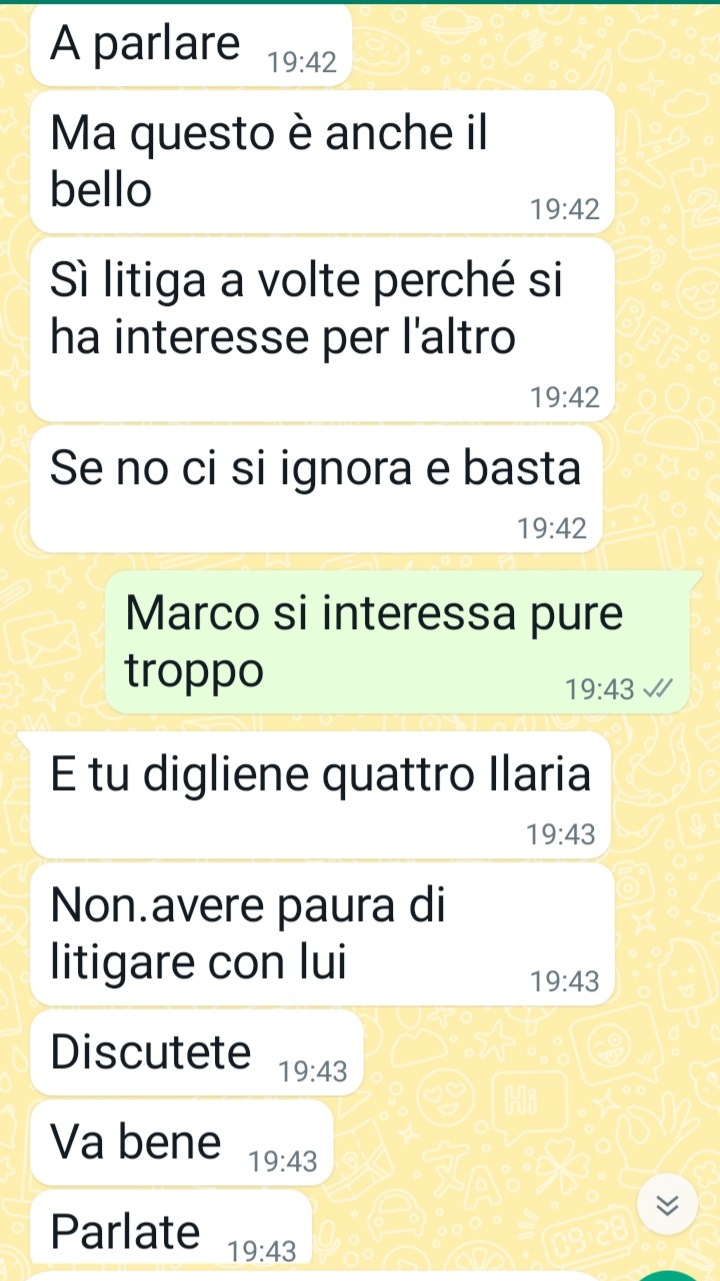Click the 19:43 timestamp on the green sent message

click(600, 689)
